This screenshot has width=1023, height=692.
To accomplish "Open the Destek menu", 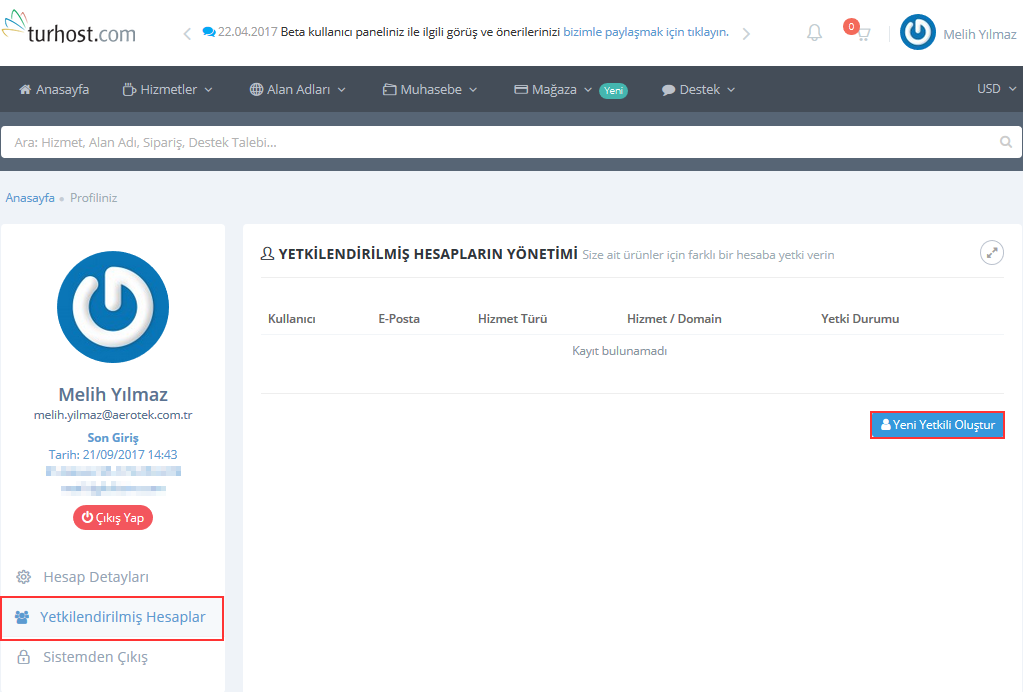I will coord(698,89).
